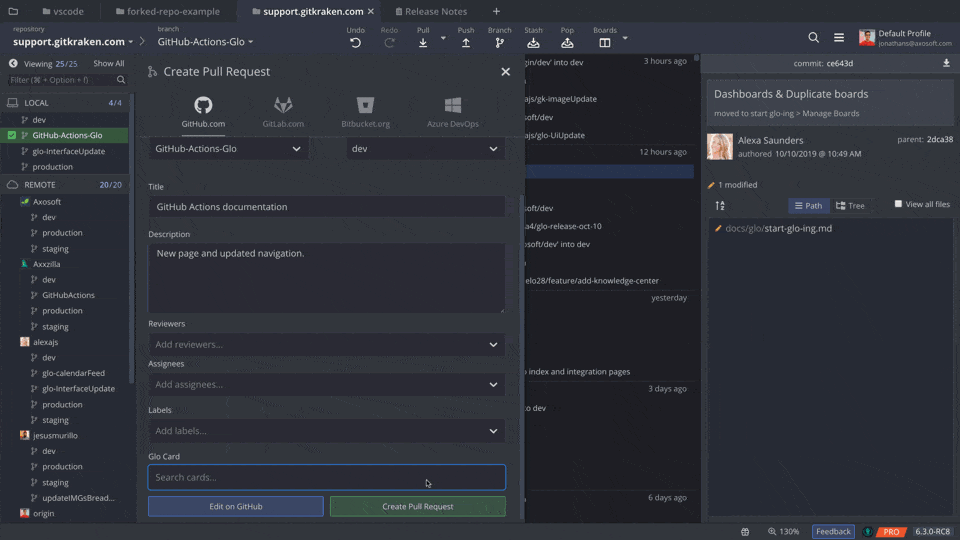Open file docs/glo/start-glo-ing.md
The width and height of the screenshot is (960, 540).
(x=778, y=228)
